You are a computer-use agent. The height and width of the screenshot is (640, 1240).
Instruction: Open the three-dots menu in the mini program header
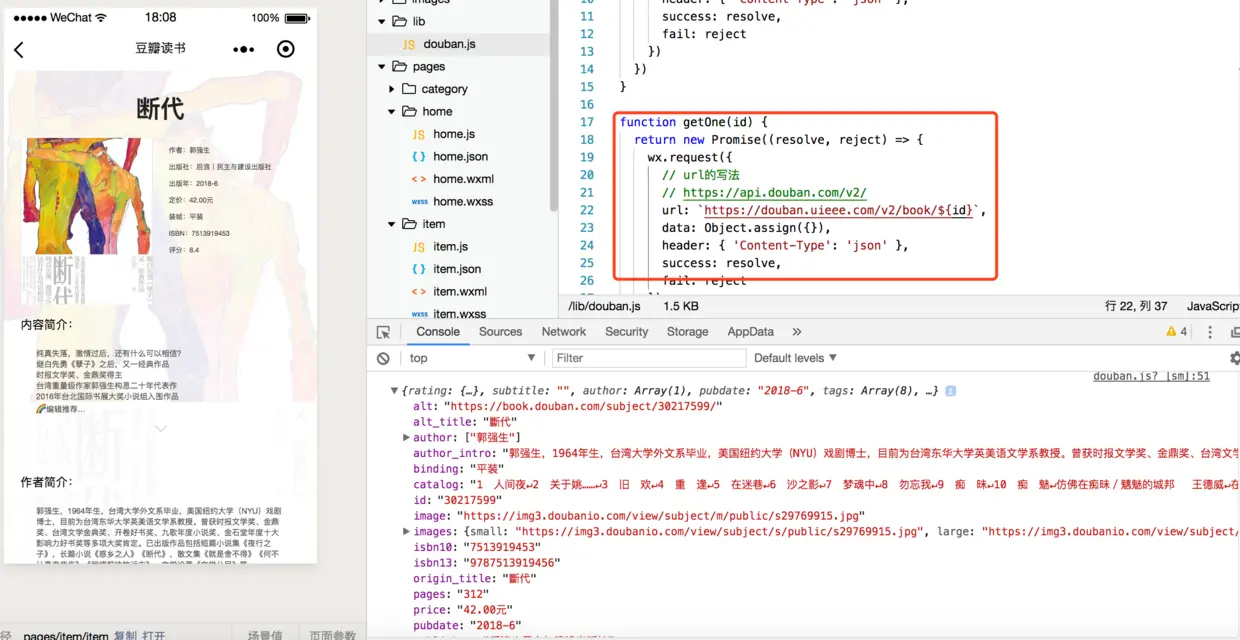click(x=243, y=49)
